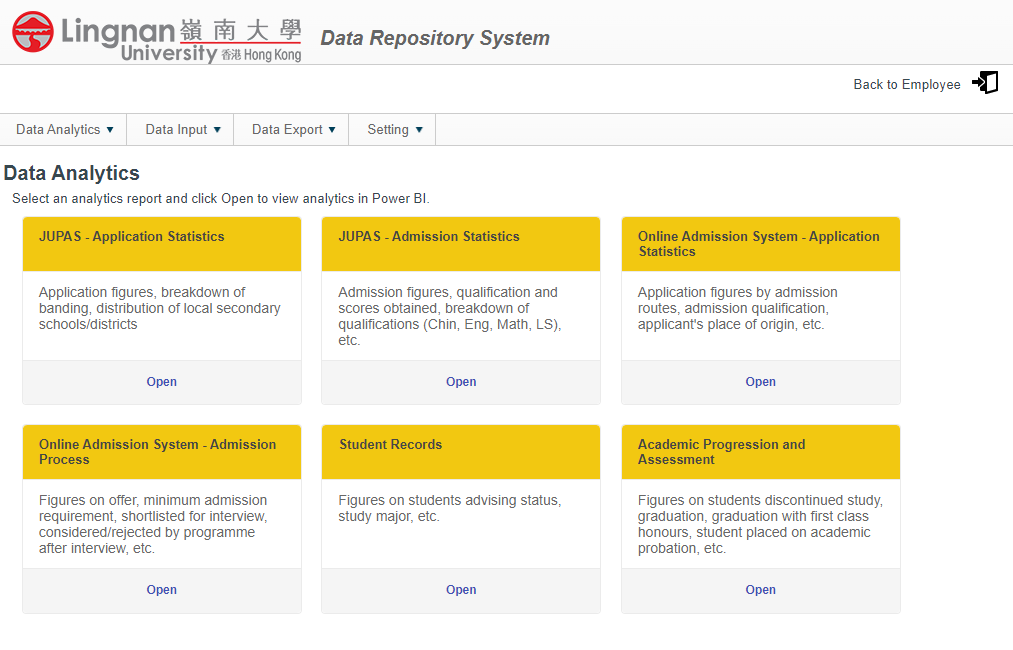Expand the Data Analytics dropdown arrow
1013x650 pixels.
[x=110, y=130]
